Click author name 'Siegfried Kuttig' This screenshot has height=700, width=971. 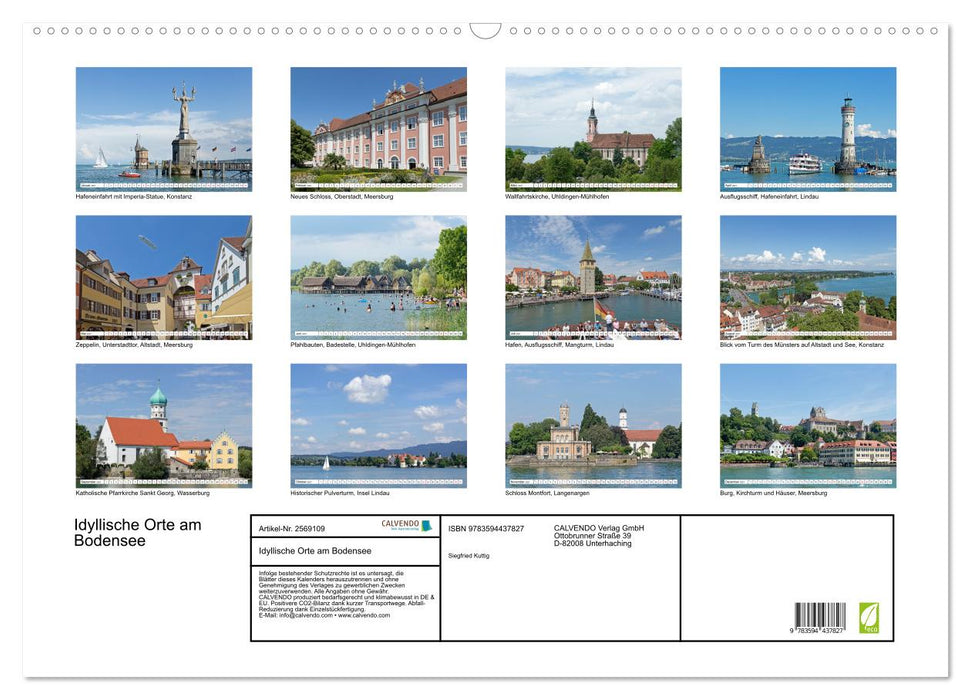pyautogui.click(x=469, y=556)
